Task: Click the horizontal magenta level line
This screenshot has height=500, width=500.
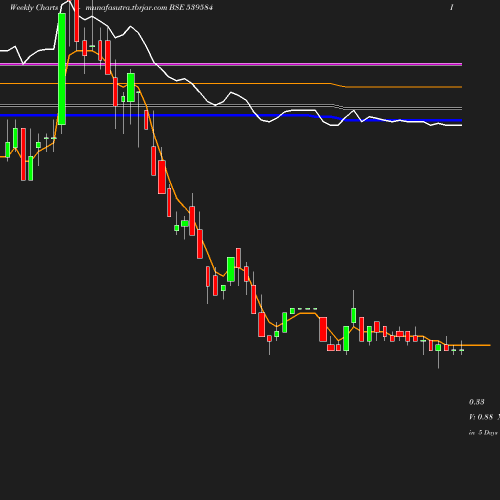Action: [x=231, y=63]
